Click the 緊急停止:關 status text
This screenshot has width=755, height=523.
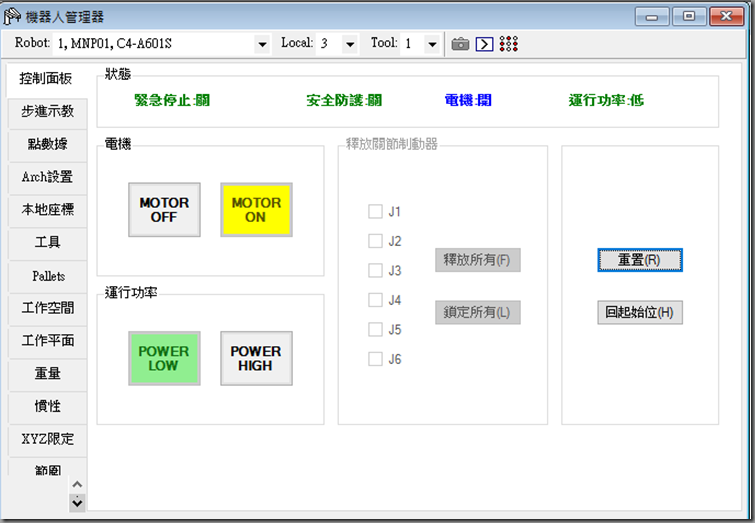click(x=172, y=100)
